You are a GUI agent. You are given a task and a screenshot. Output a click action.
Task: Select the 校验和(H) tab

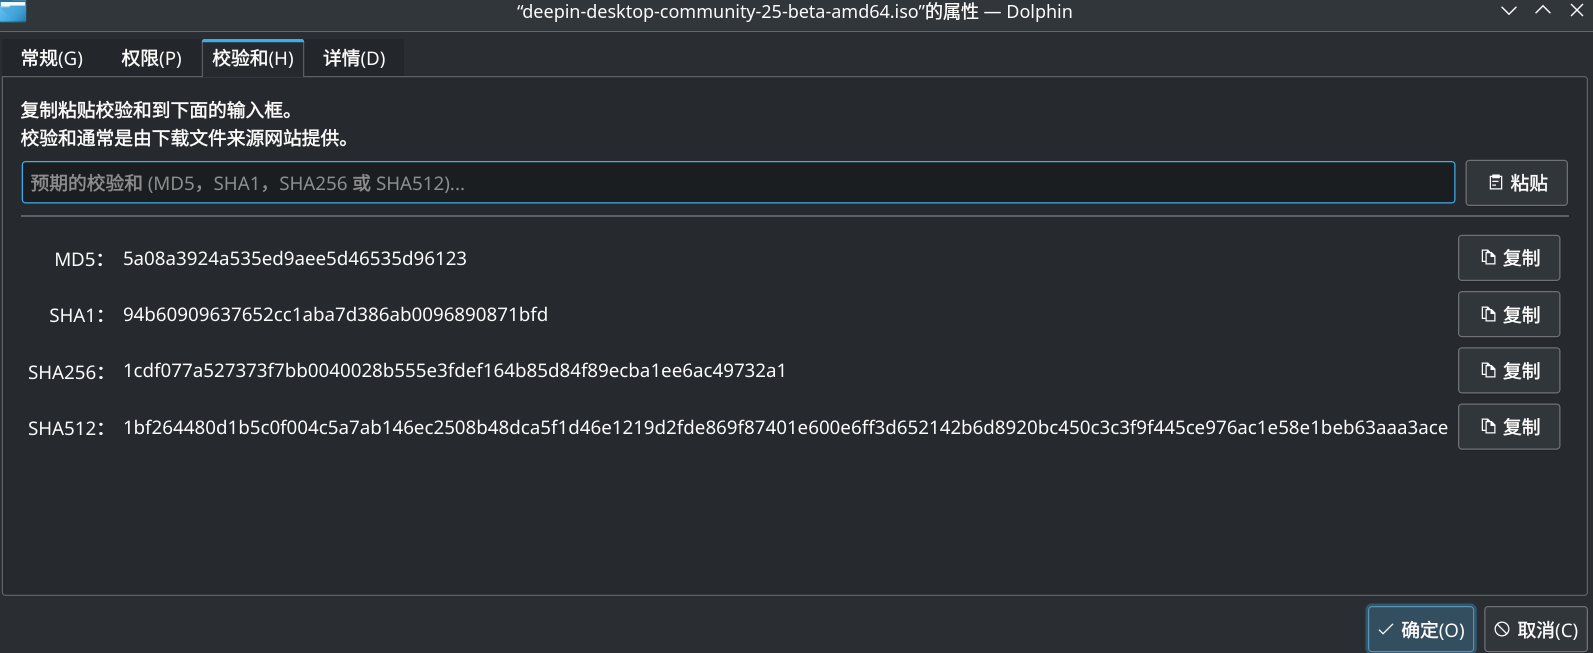click(x=253, y=58)
